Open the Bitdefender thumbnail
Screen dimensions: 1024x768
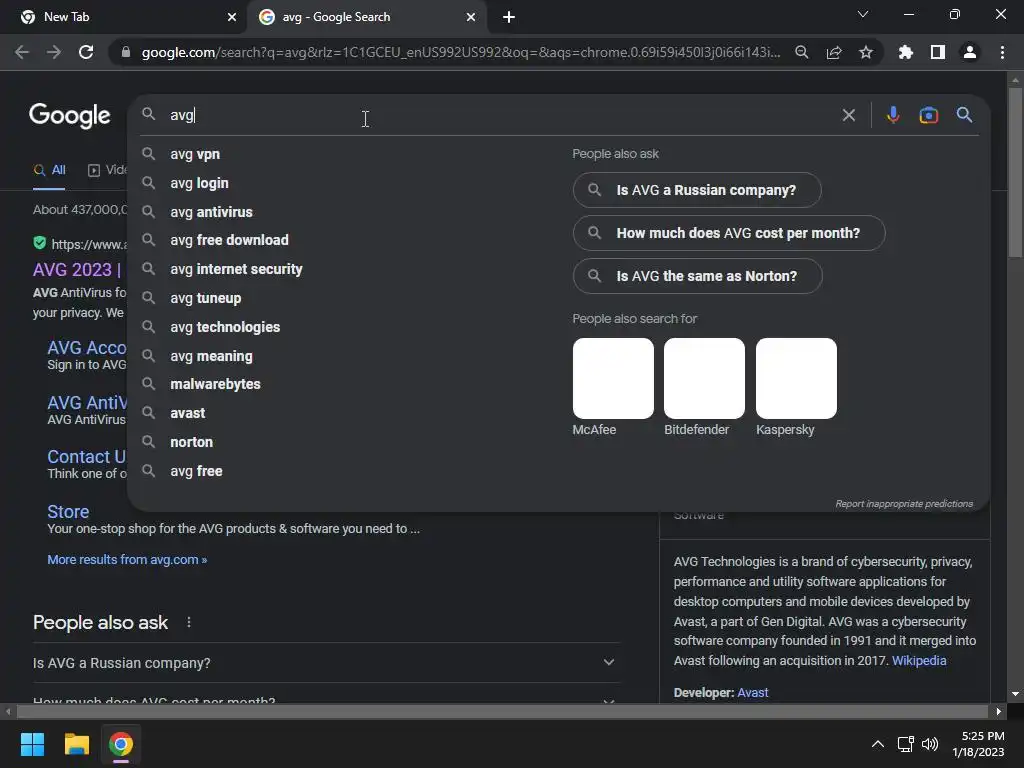point(704,378)
